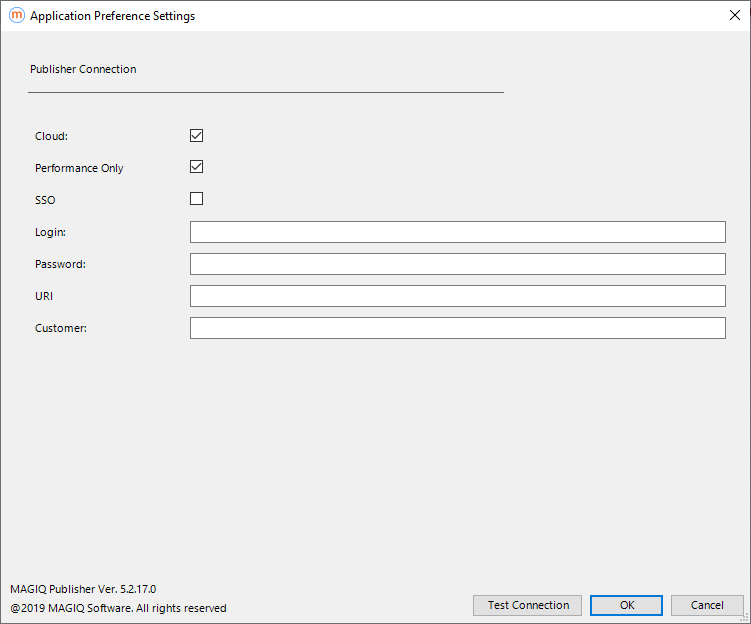Click the Customer input field
Screen dimensions: 751x624
[x=457, y=328]
